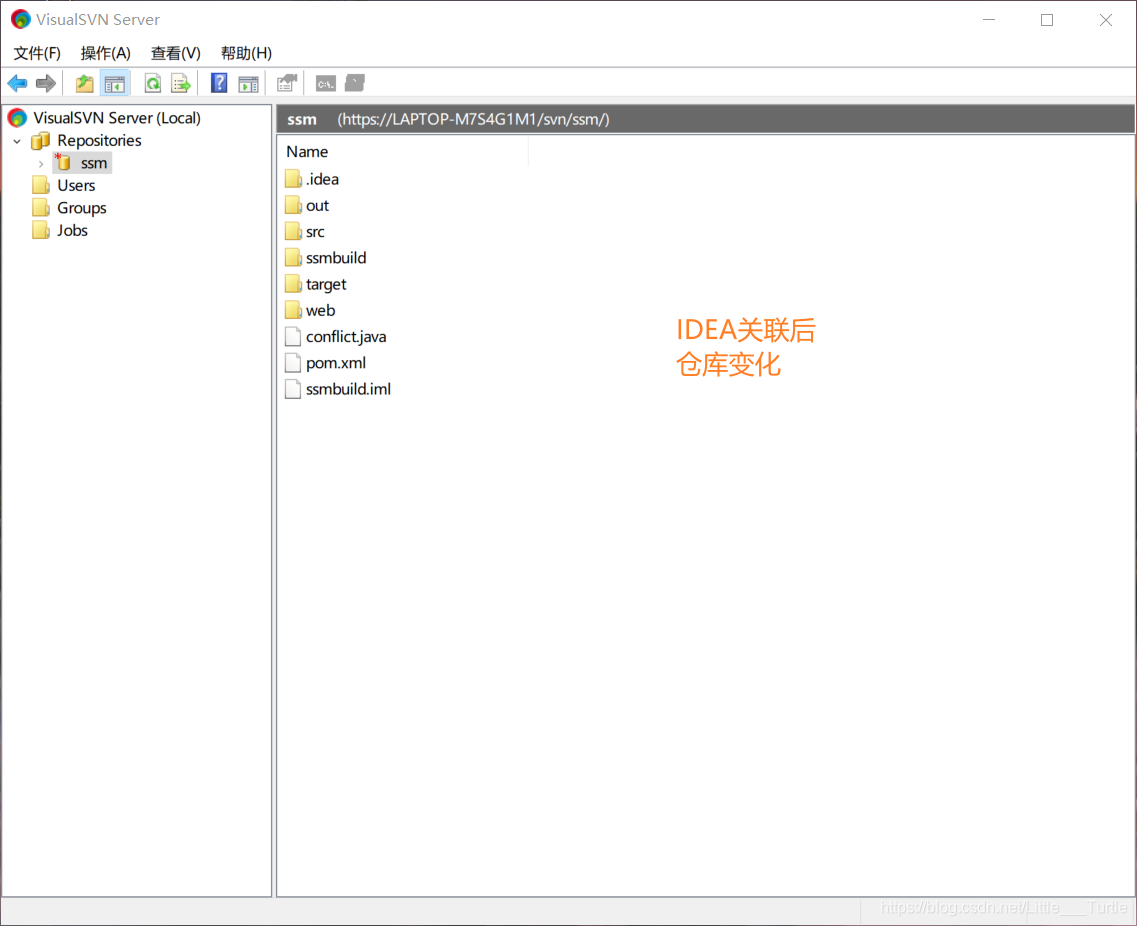Select the pom.xml file
The image size is (1137, 926).
[336, 363]
